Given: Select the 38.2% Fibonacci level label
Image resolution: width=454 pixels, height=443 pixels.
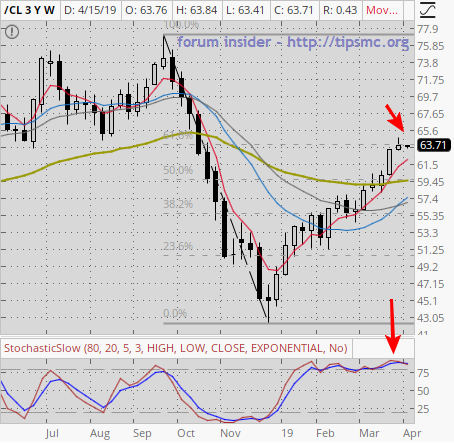Looking at the screenshot, I should click(178, 204).
